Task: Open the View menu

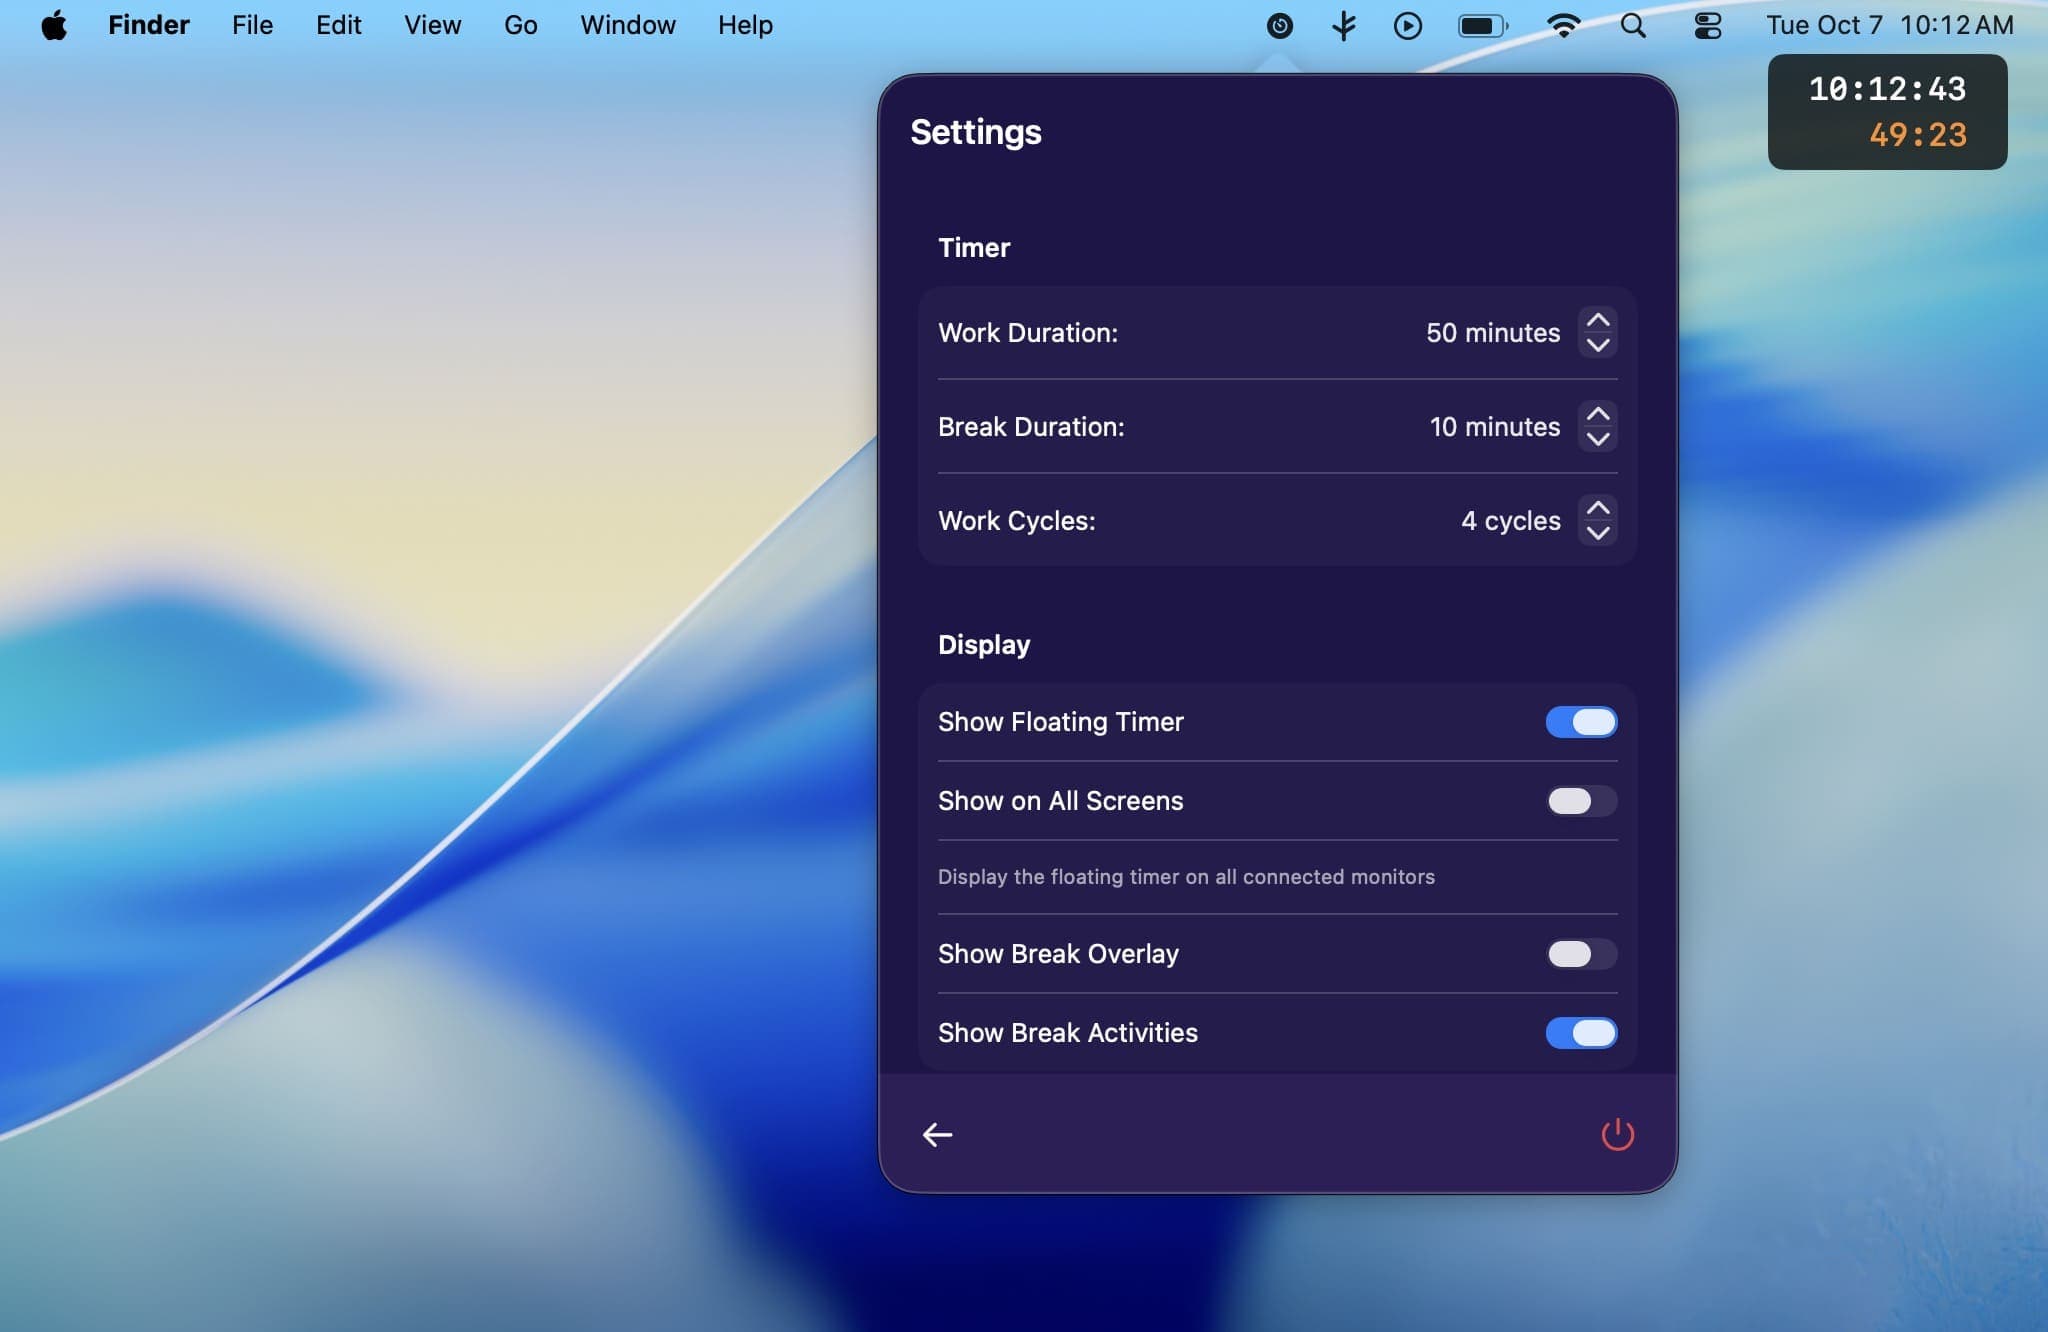Action: click(x=432, y=26)
